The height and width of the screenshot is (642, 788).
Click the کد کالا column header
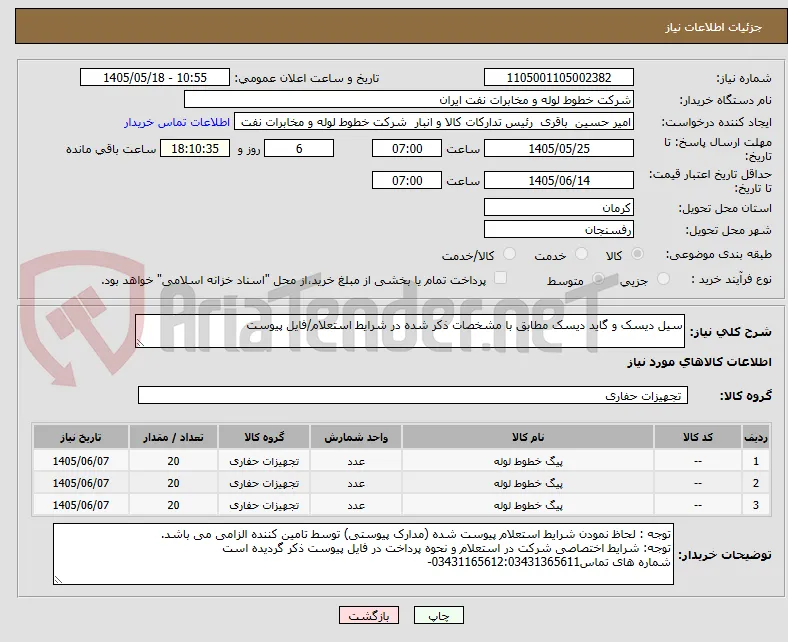click(x=698, y=437)
